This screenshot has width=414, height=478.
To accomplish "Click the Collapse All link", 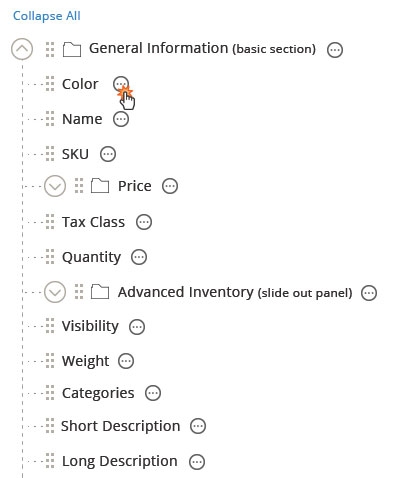I will tap(47, 16).
